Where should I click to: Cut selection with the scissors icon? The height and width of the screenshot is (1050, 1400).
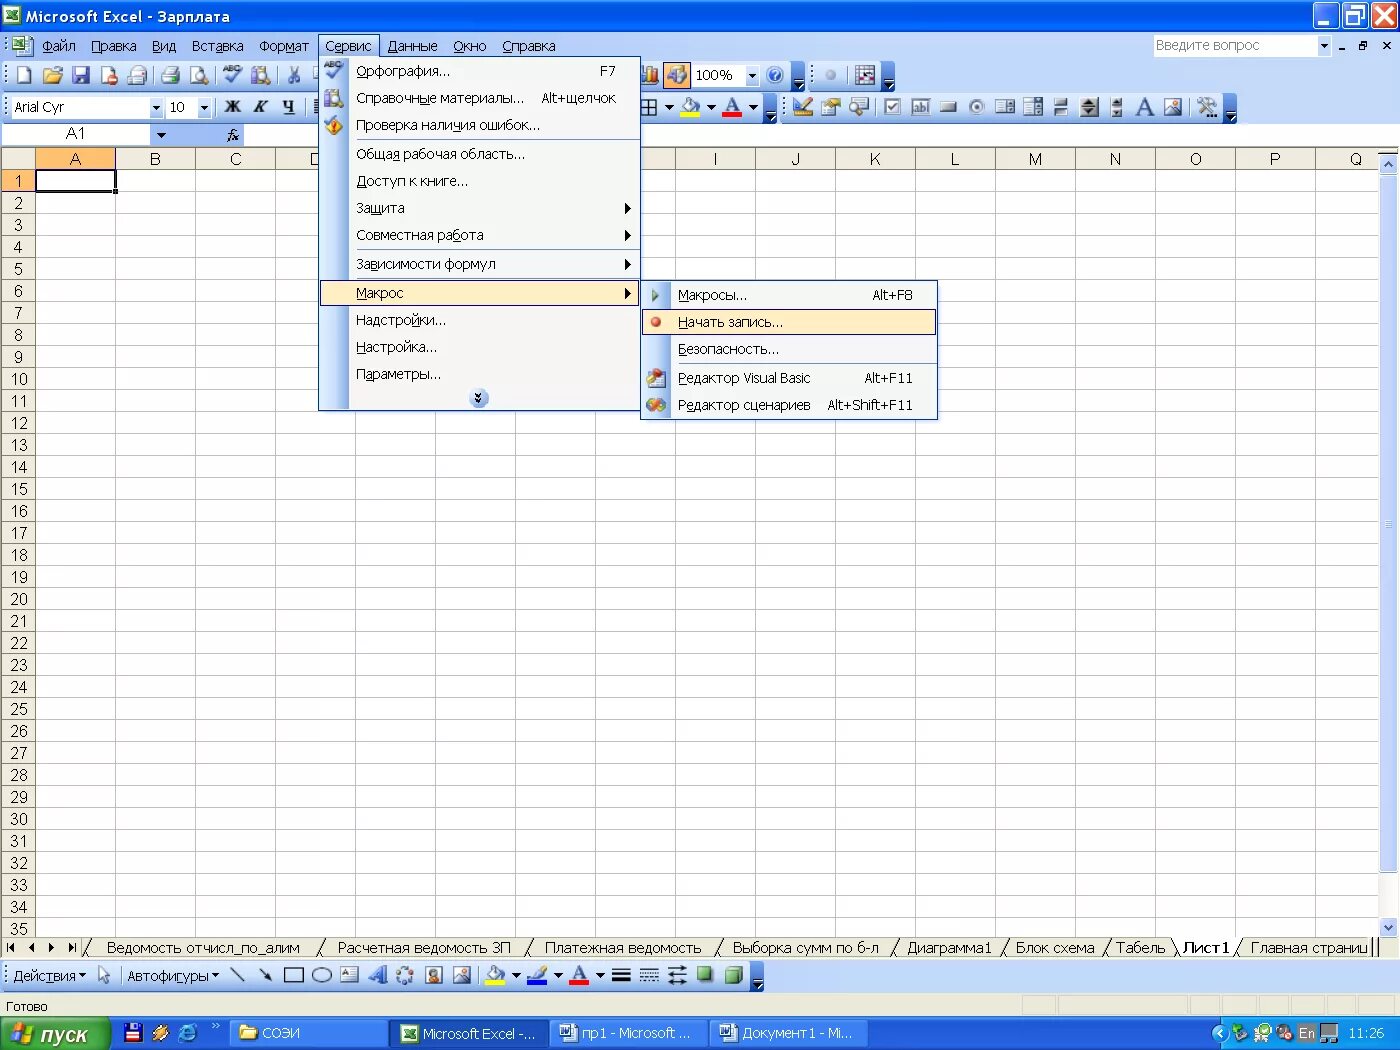(x=294, y=75)
